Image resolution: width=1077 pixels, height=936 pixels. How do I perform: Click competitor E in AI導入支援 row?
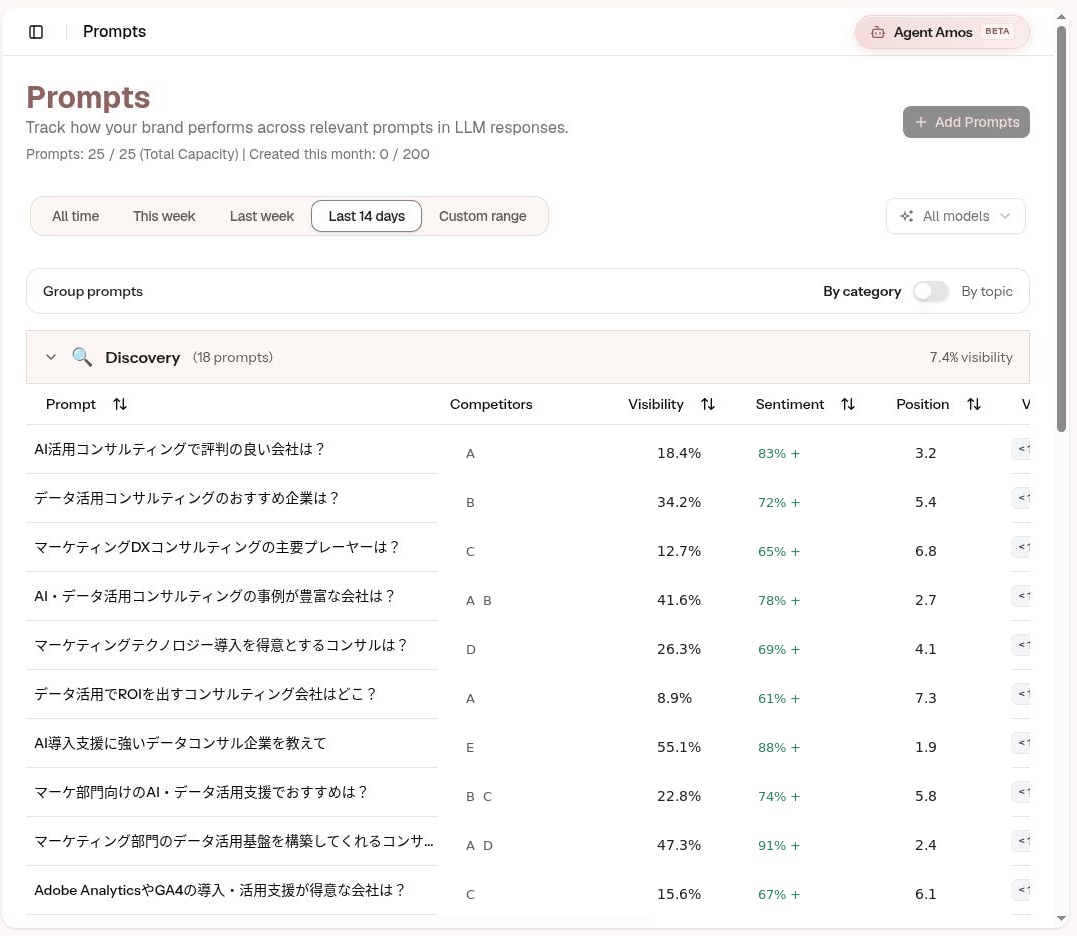tap(470, 748)
